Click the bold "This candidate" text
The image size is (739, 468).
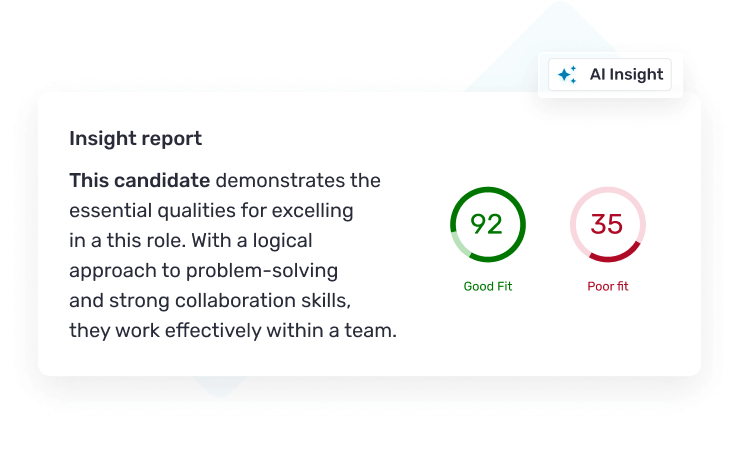tap(139, 181)
